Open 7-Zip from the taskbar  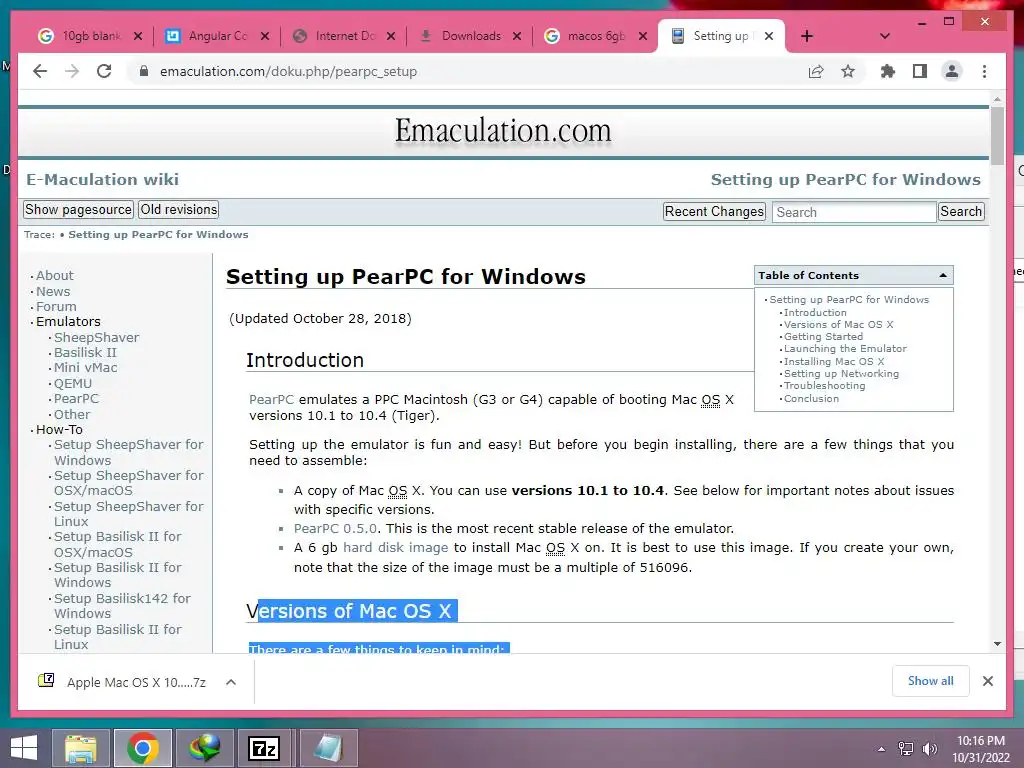tap(264, 748)
